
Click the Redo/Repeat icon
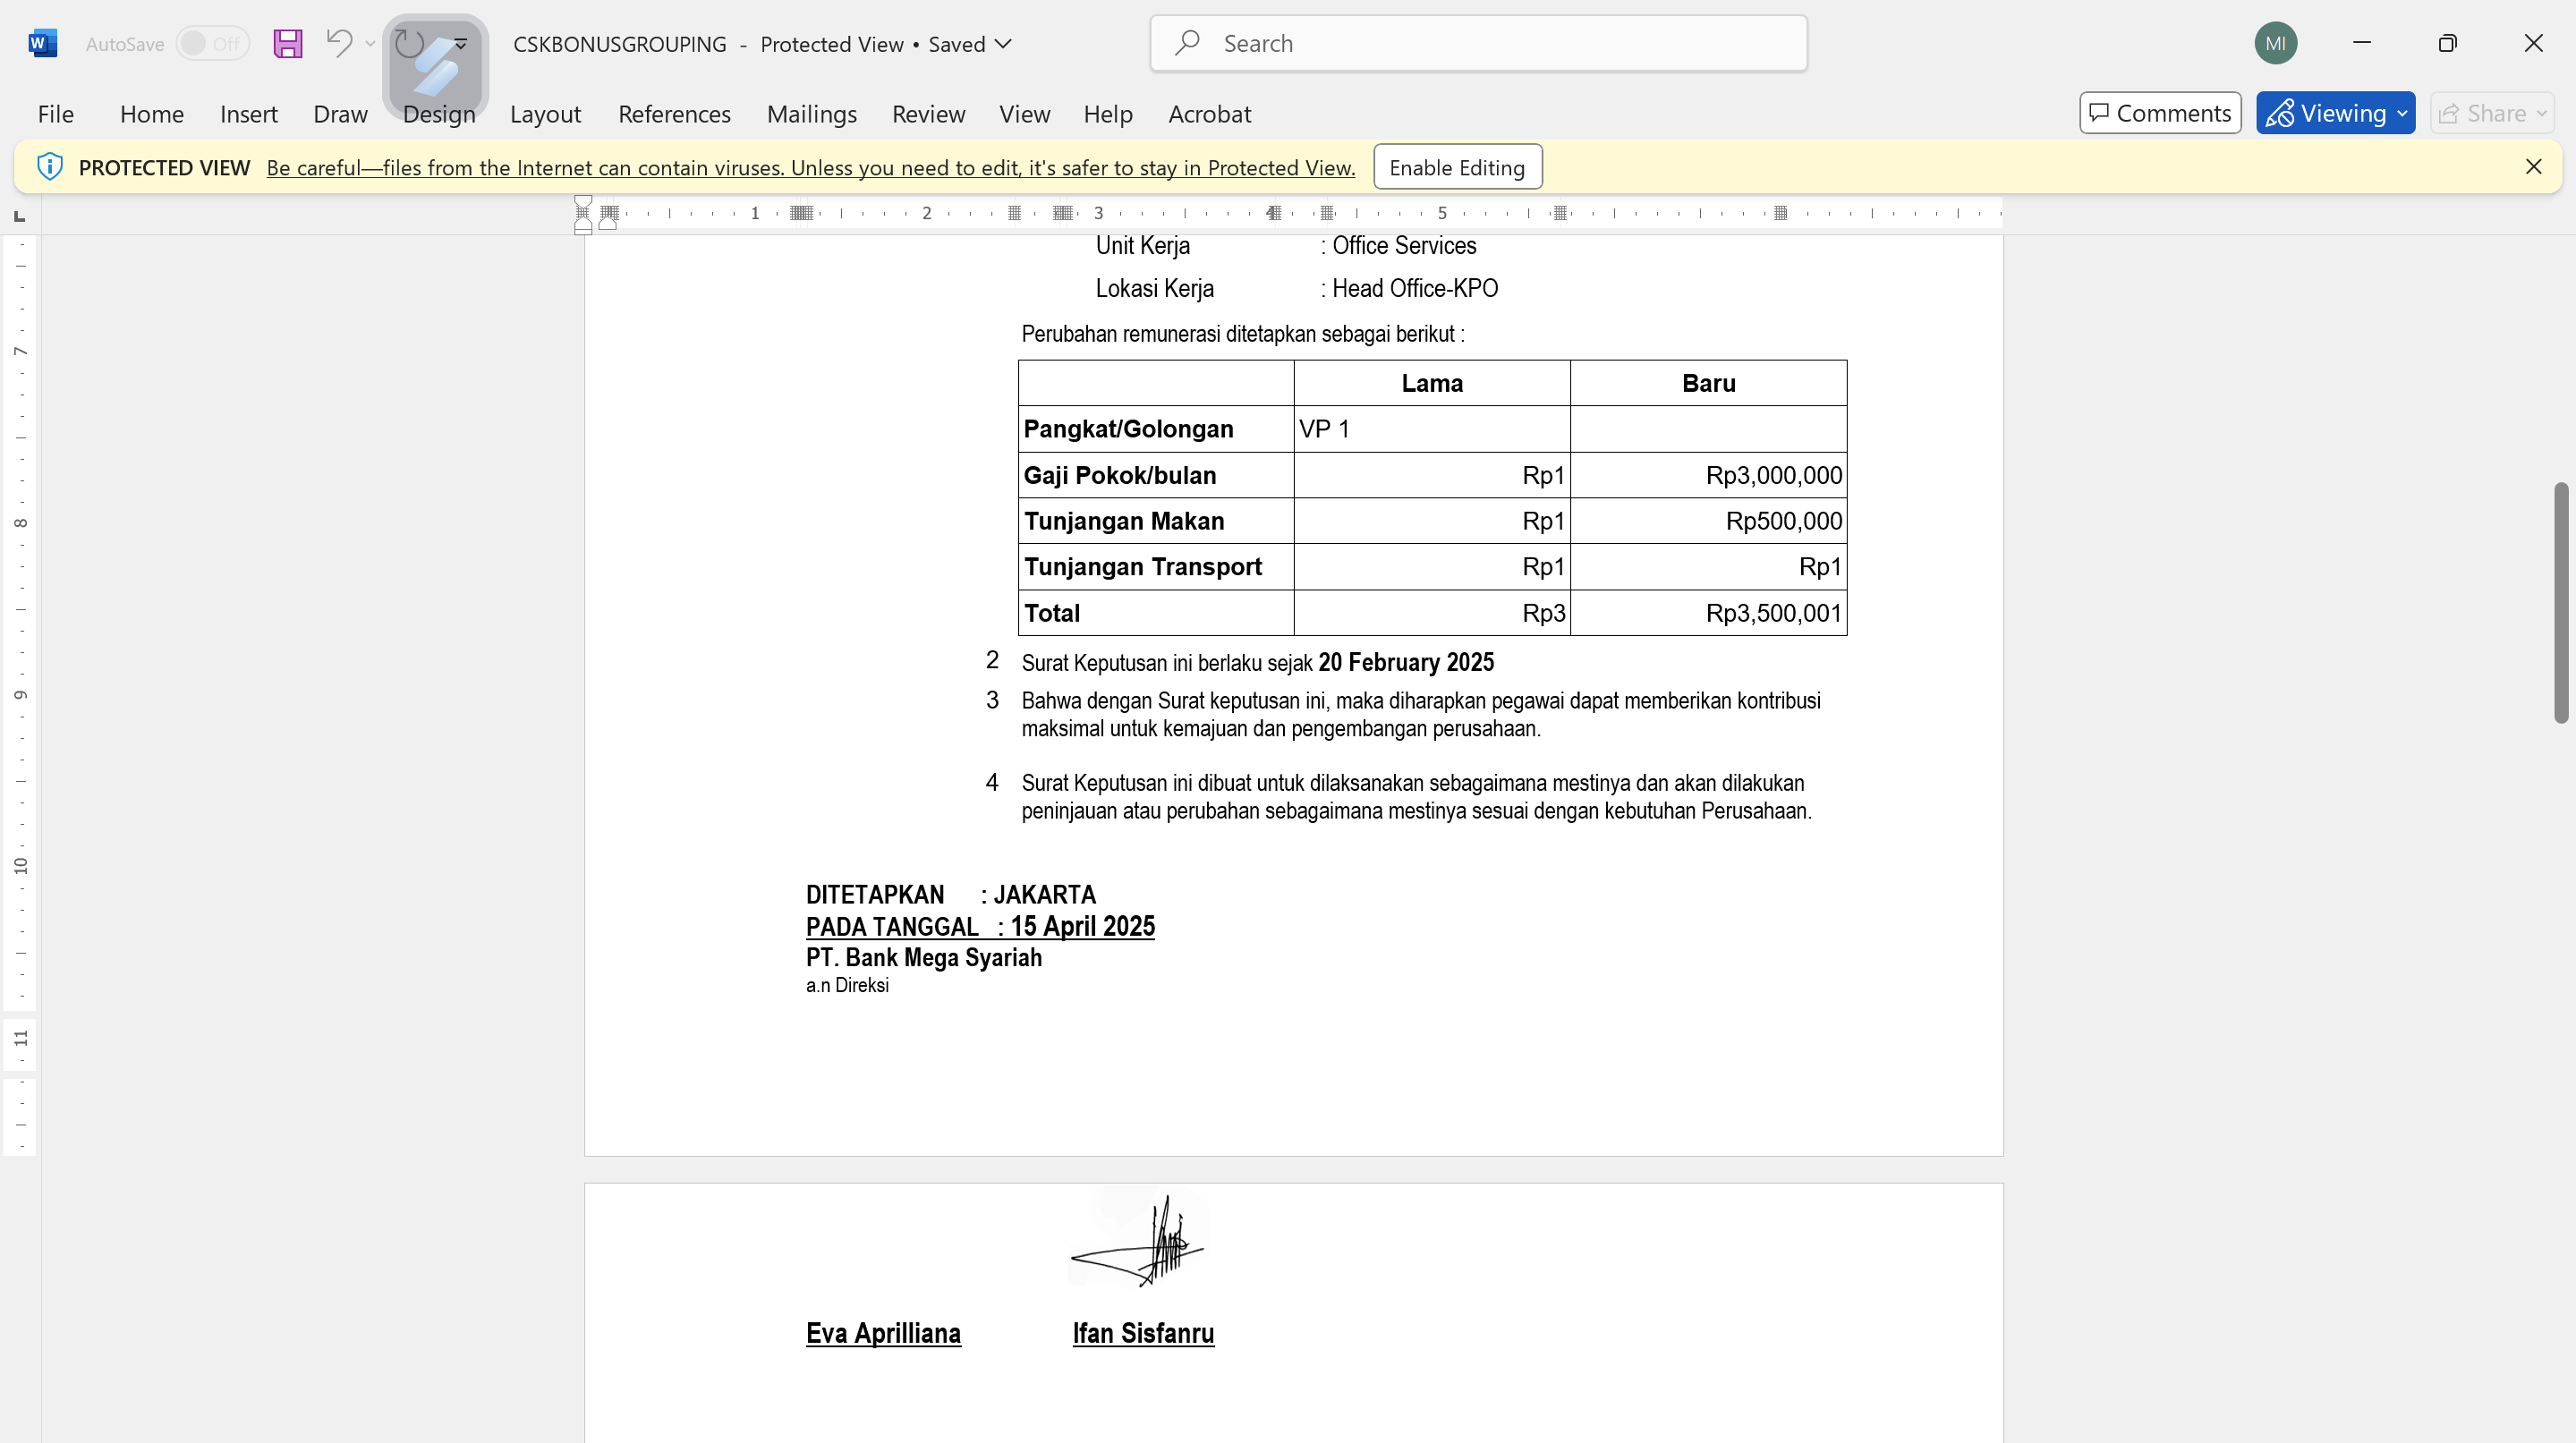[x=410, y=43]
